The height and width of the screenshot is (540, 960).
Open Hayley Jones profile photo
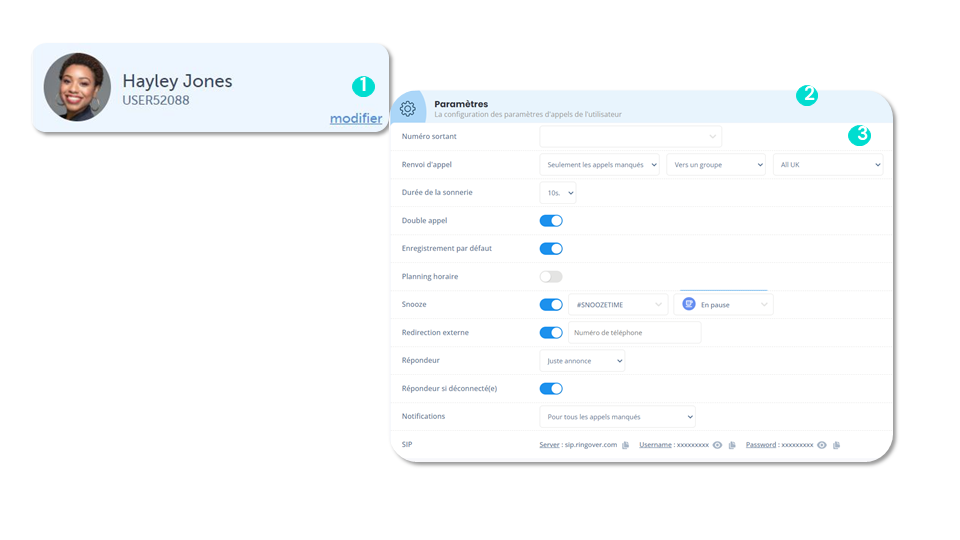(77, 87)
